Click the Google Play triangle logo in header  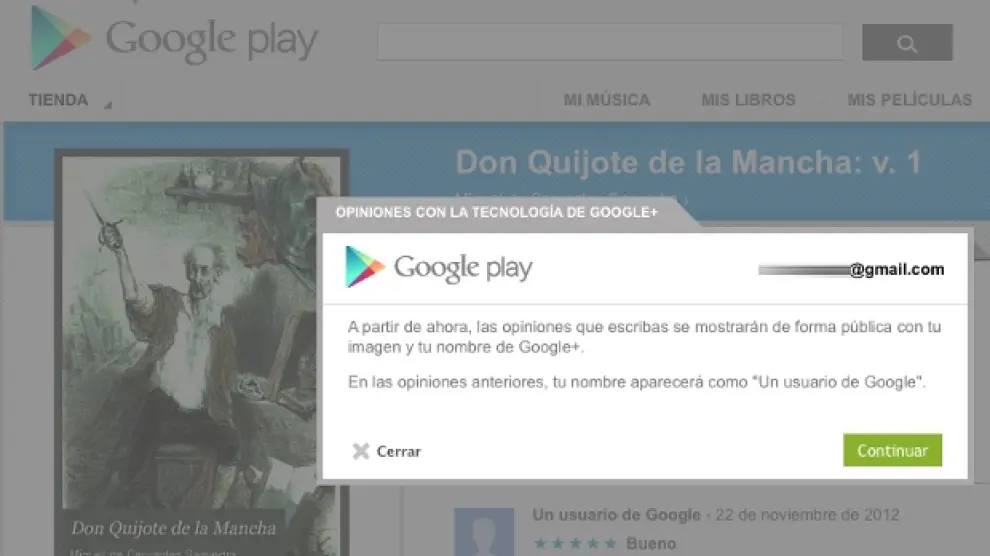60,40
